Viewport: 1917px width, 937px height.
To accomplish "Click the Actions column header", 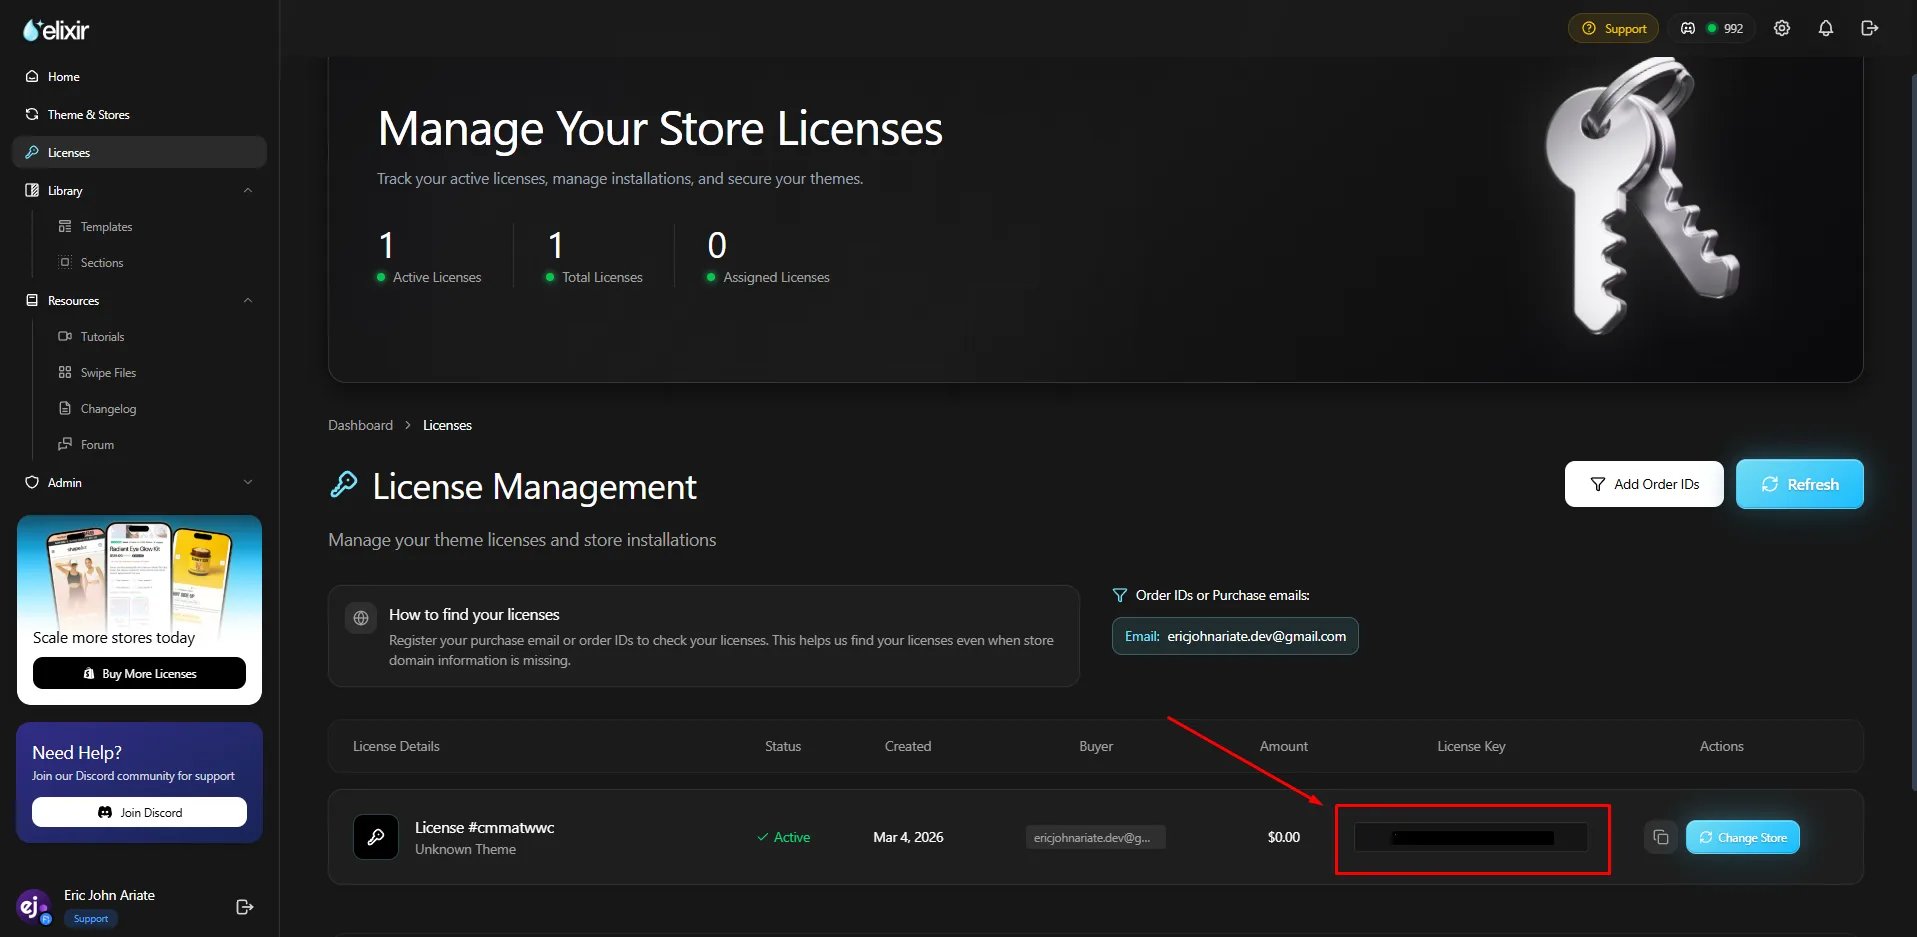I will pos(1722,746).
